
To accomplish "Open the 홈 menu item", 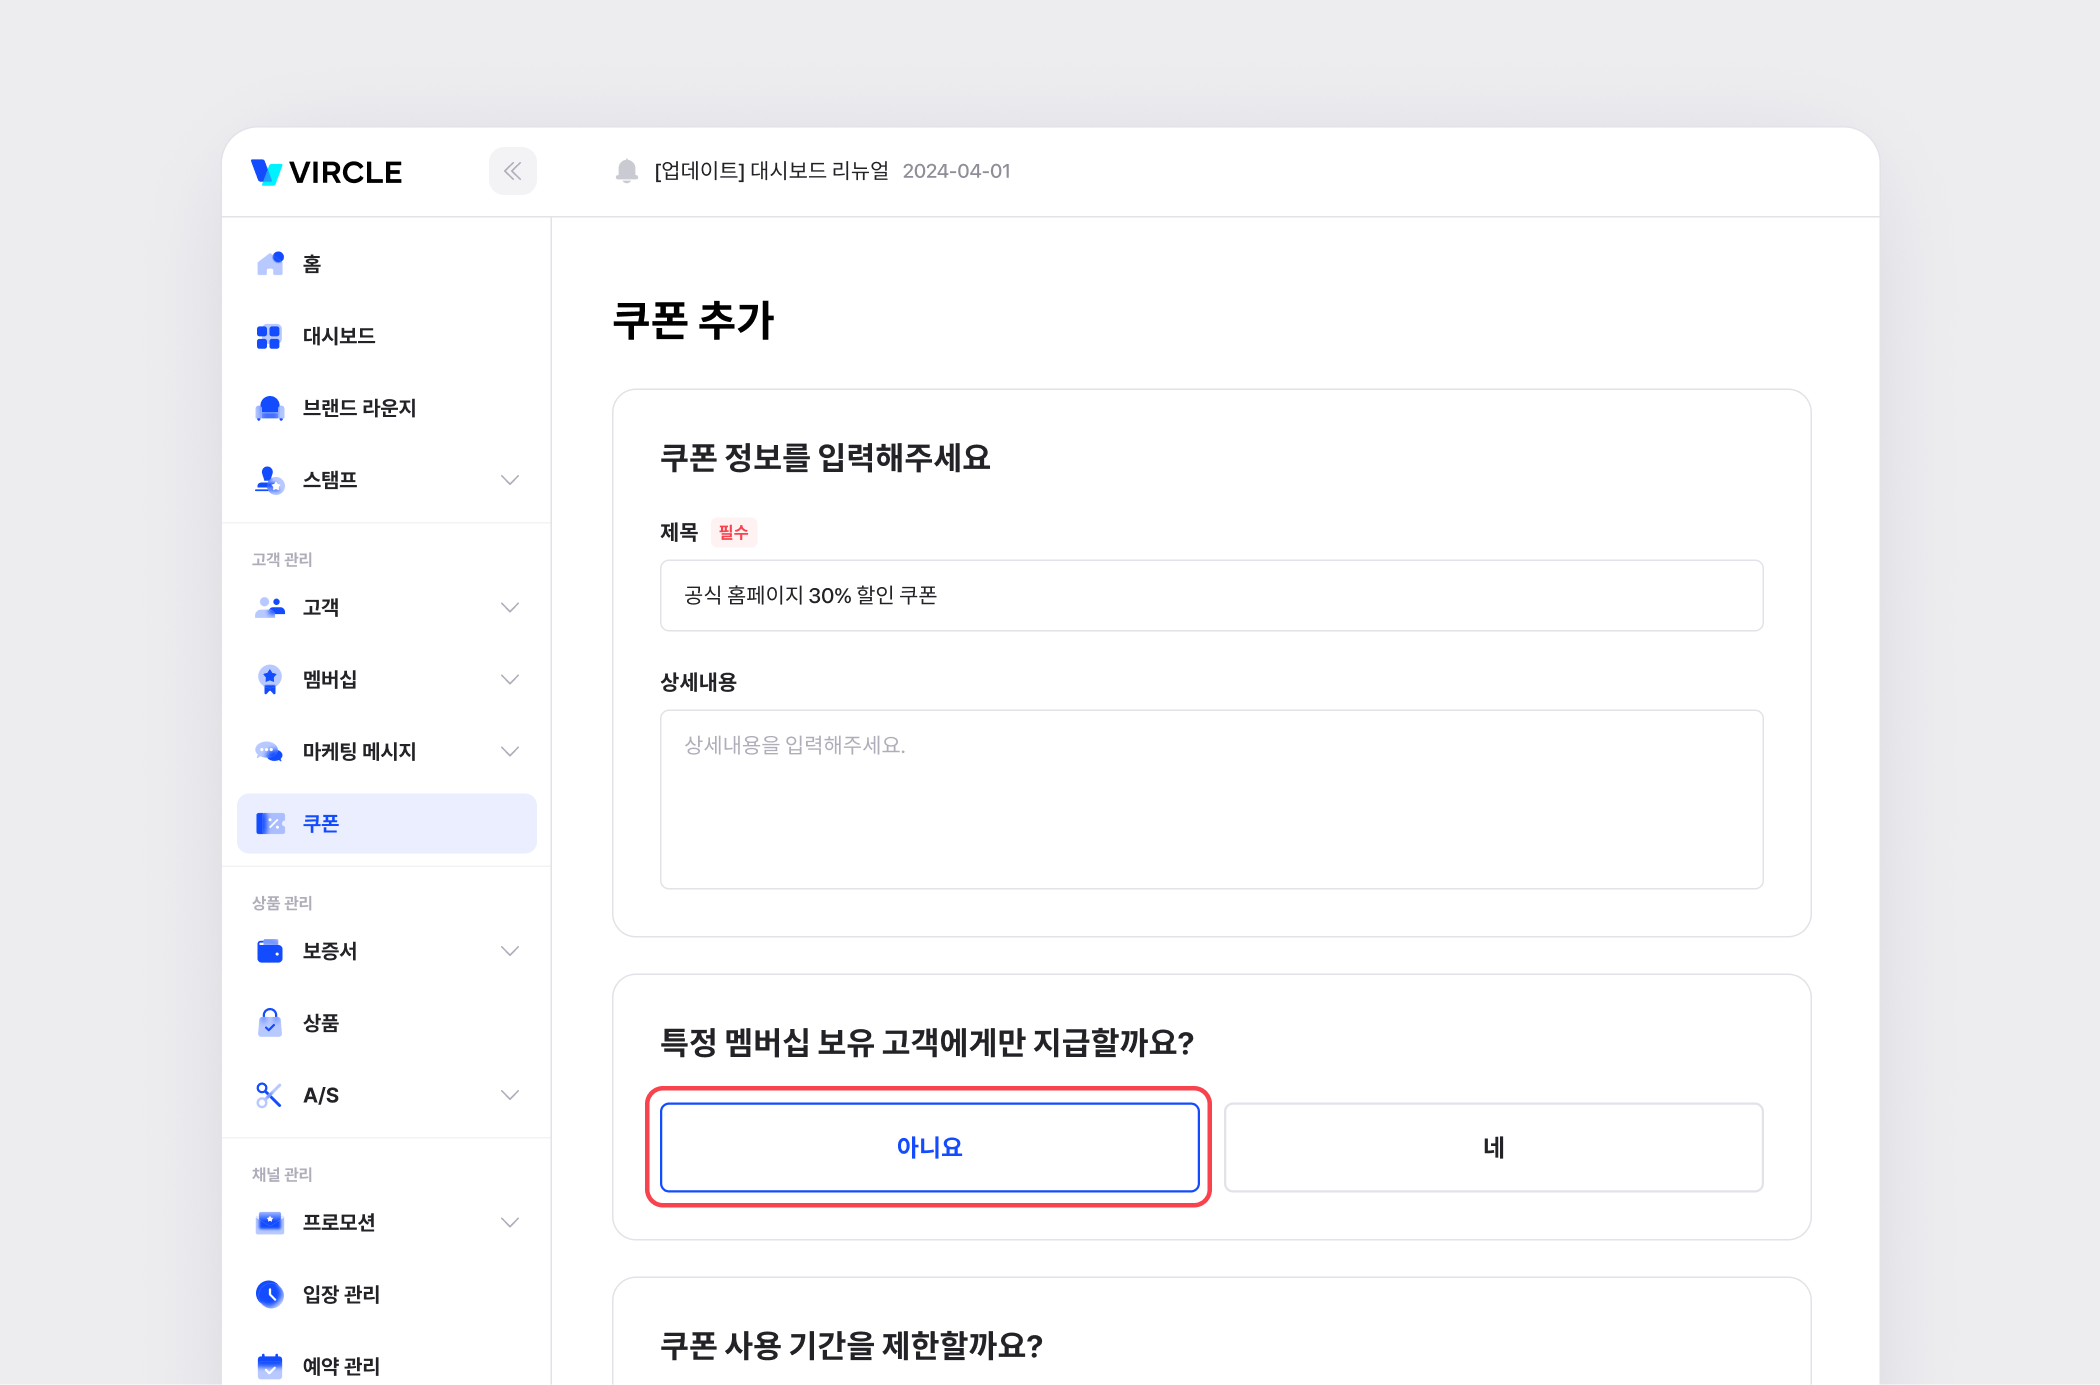I will point(387,264).
